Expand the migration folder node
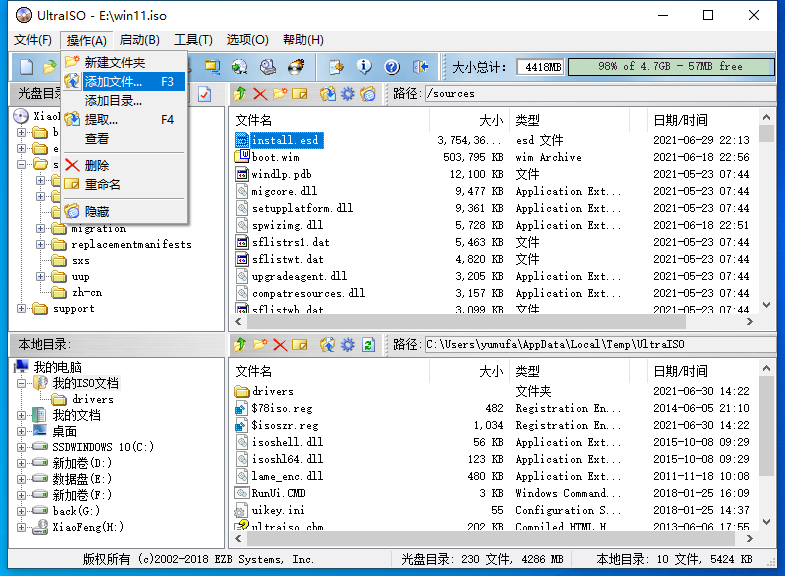Screen dimensions: 785x576 click(41, 229)
